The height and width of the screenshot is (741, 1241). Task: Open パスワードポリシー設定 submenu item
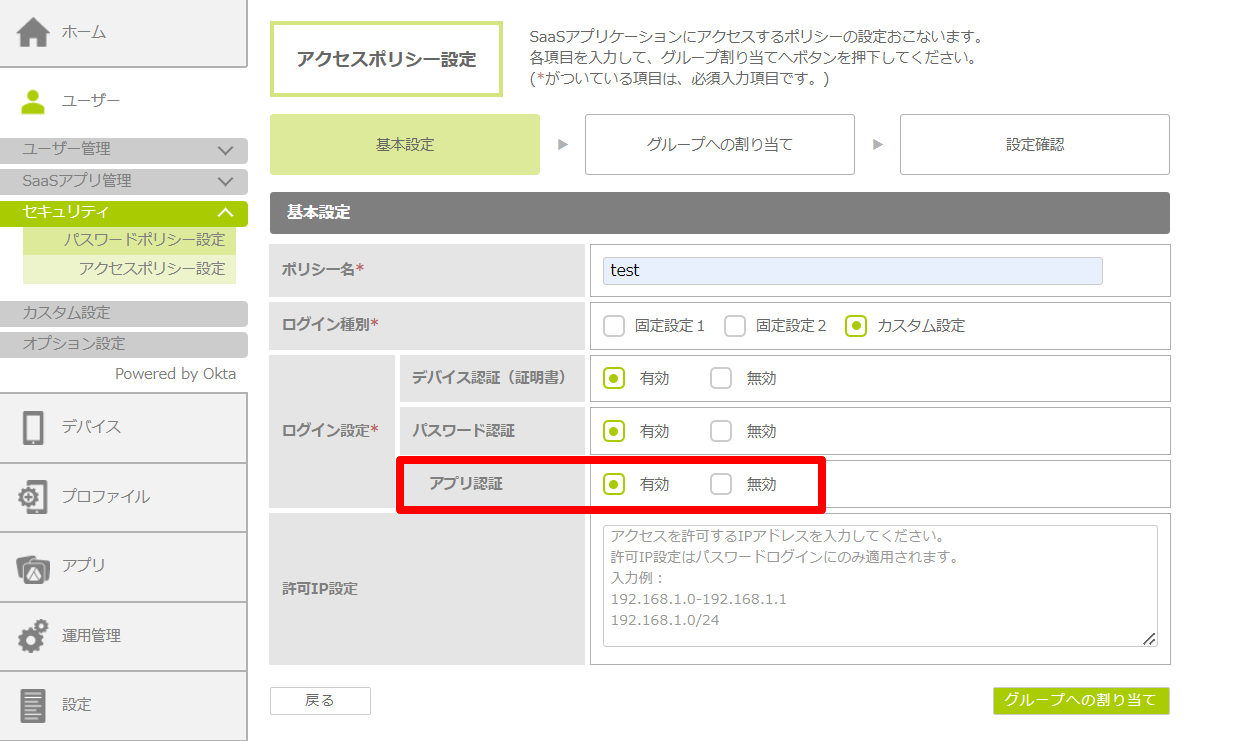(x=144, y=240)
